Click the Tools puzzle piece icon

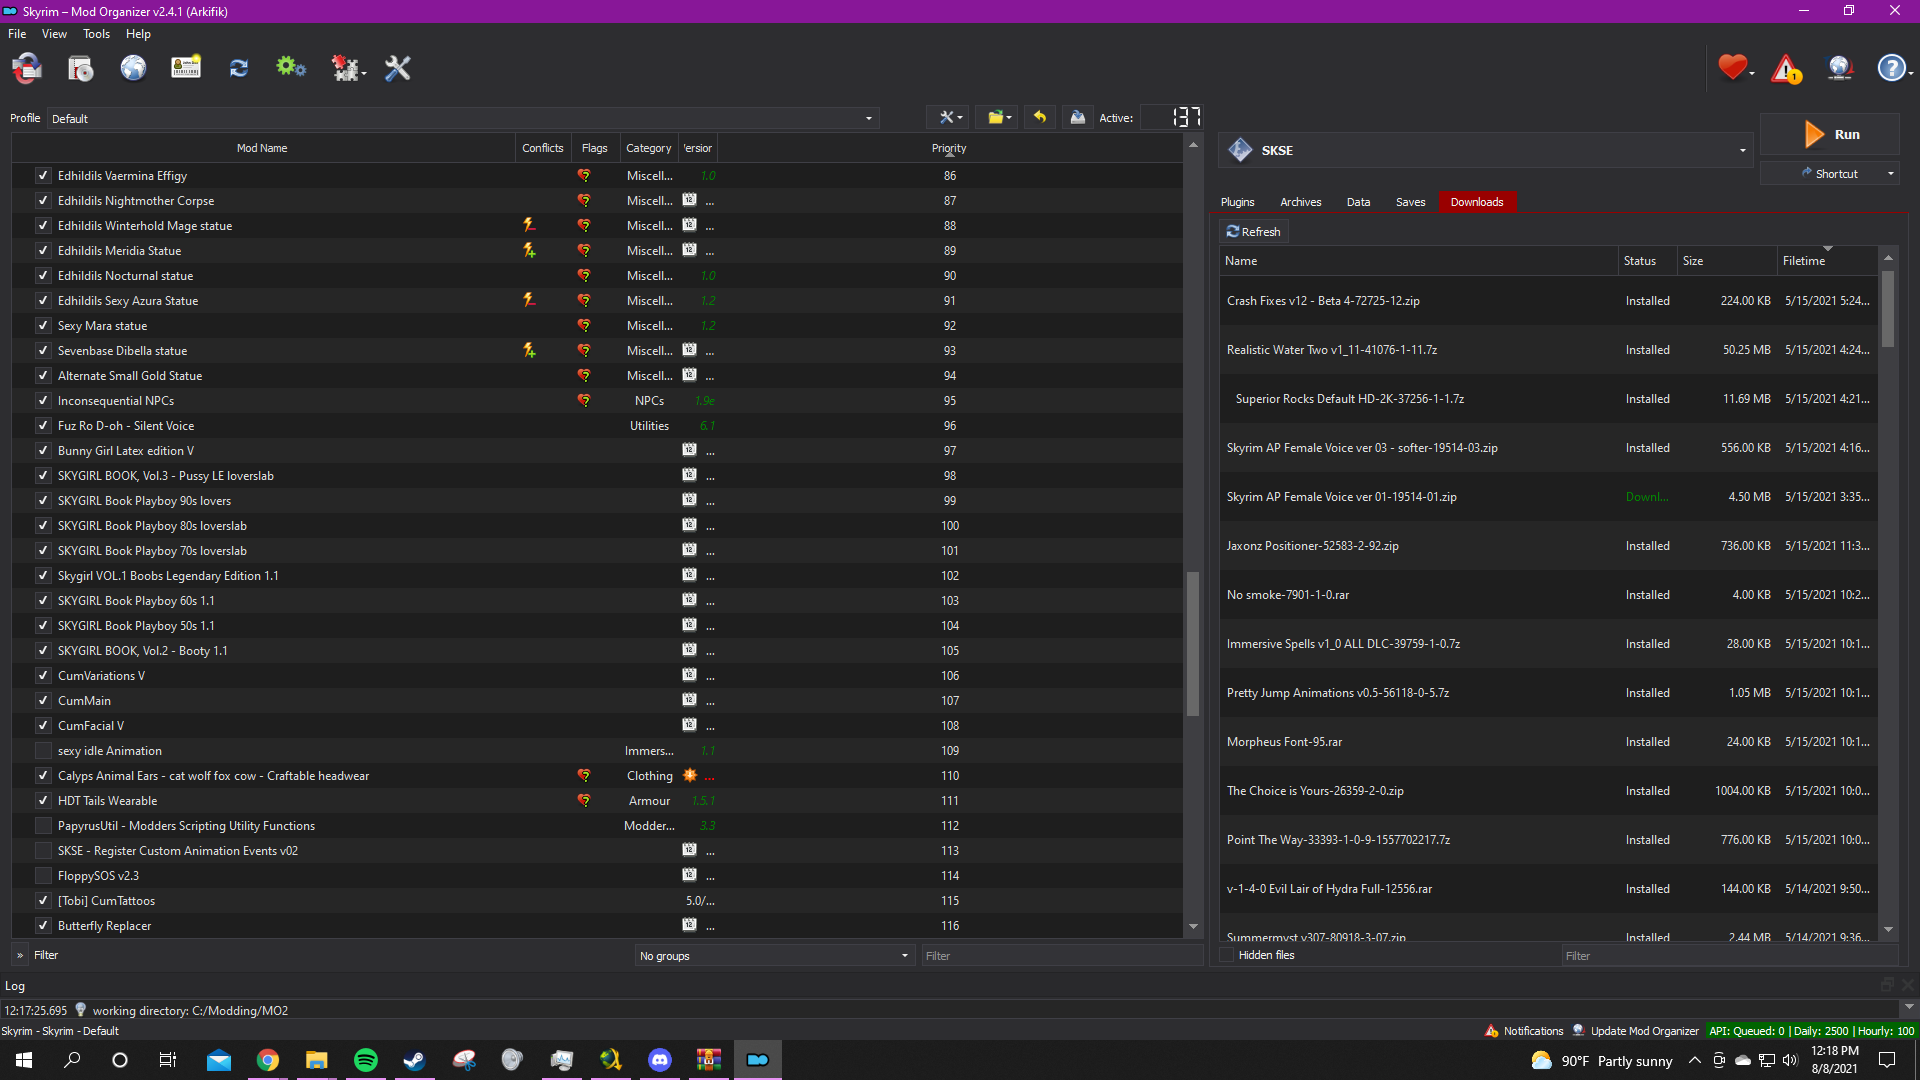(x=344, y=68)
